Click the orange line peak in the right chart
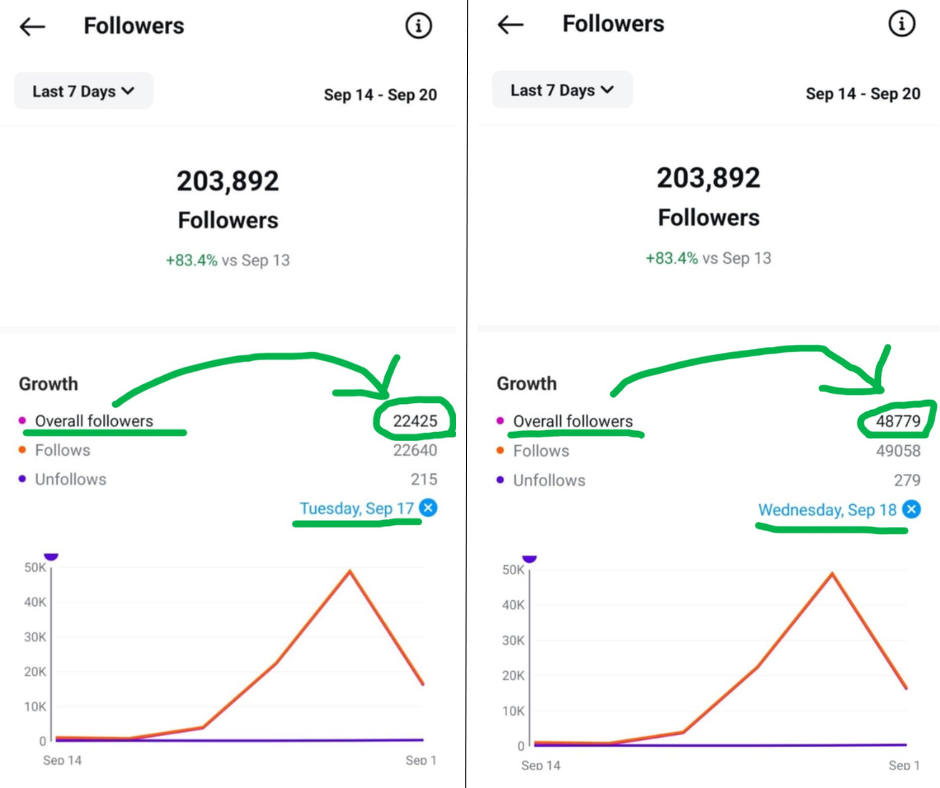940x788 pixels. (832, 574)
